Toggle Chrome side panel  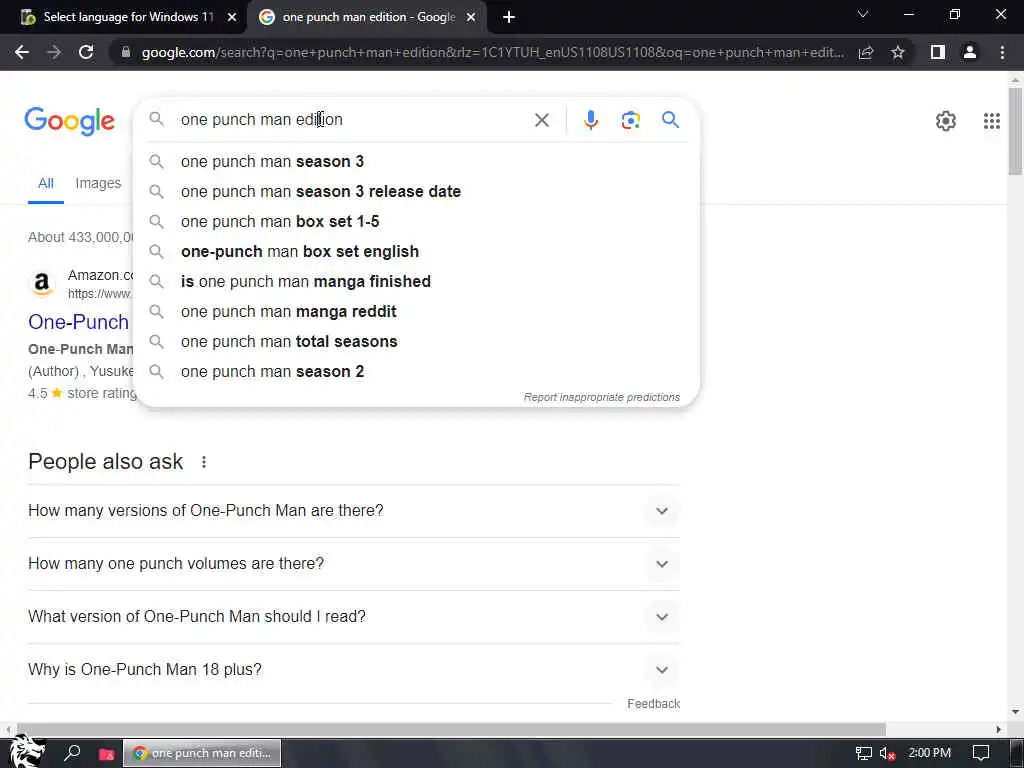(937, 52)
